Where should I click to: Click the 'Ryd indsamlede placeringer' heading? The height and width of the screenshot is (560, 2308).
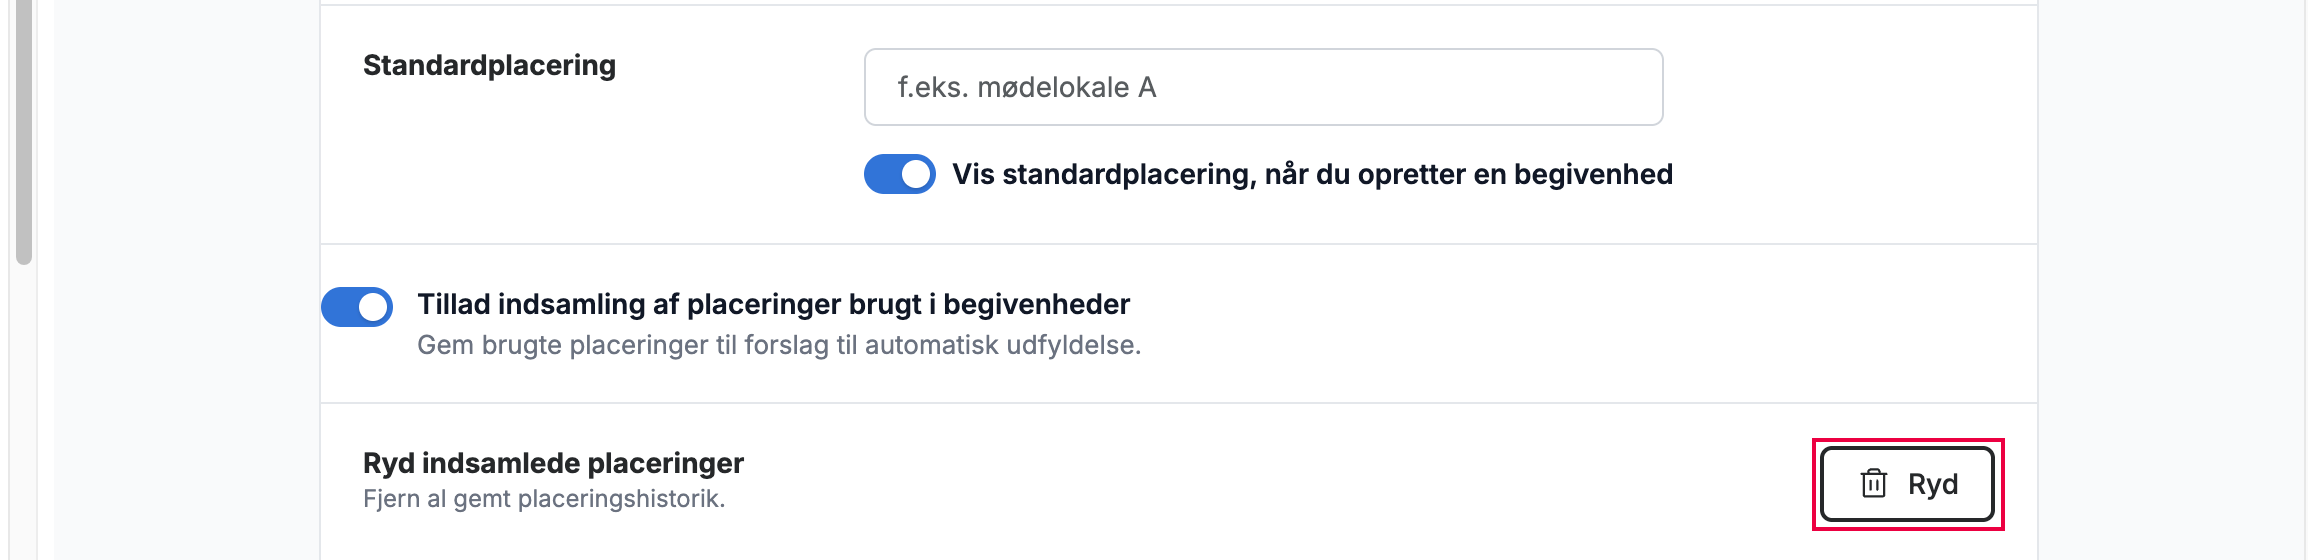pyautogui.click(x=553, y=463)
